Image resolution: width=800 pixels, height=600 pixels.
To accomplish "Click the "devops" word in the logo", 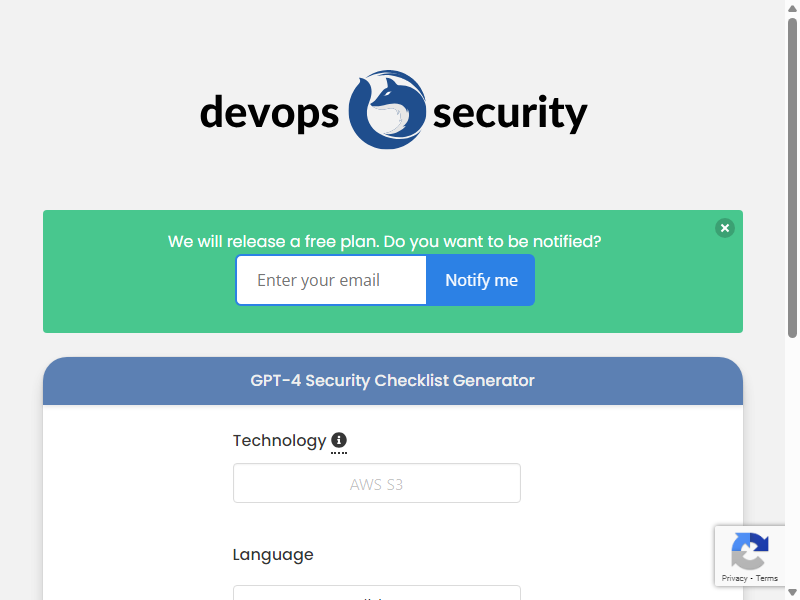I will pos(269,113).
